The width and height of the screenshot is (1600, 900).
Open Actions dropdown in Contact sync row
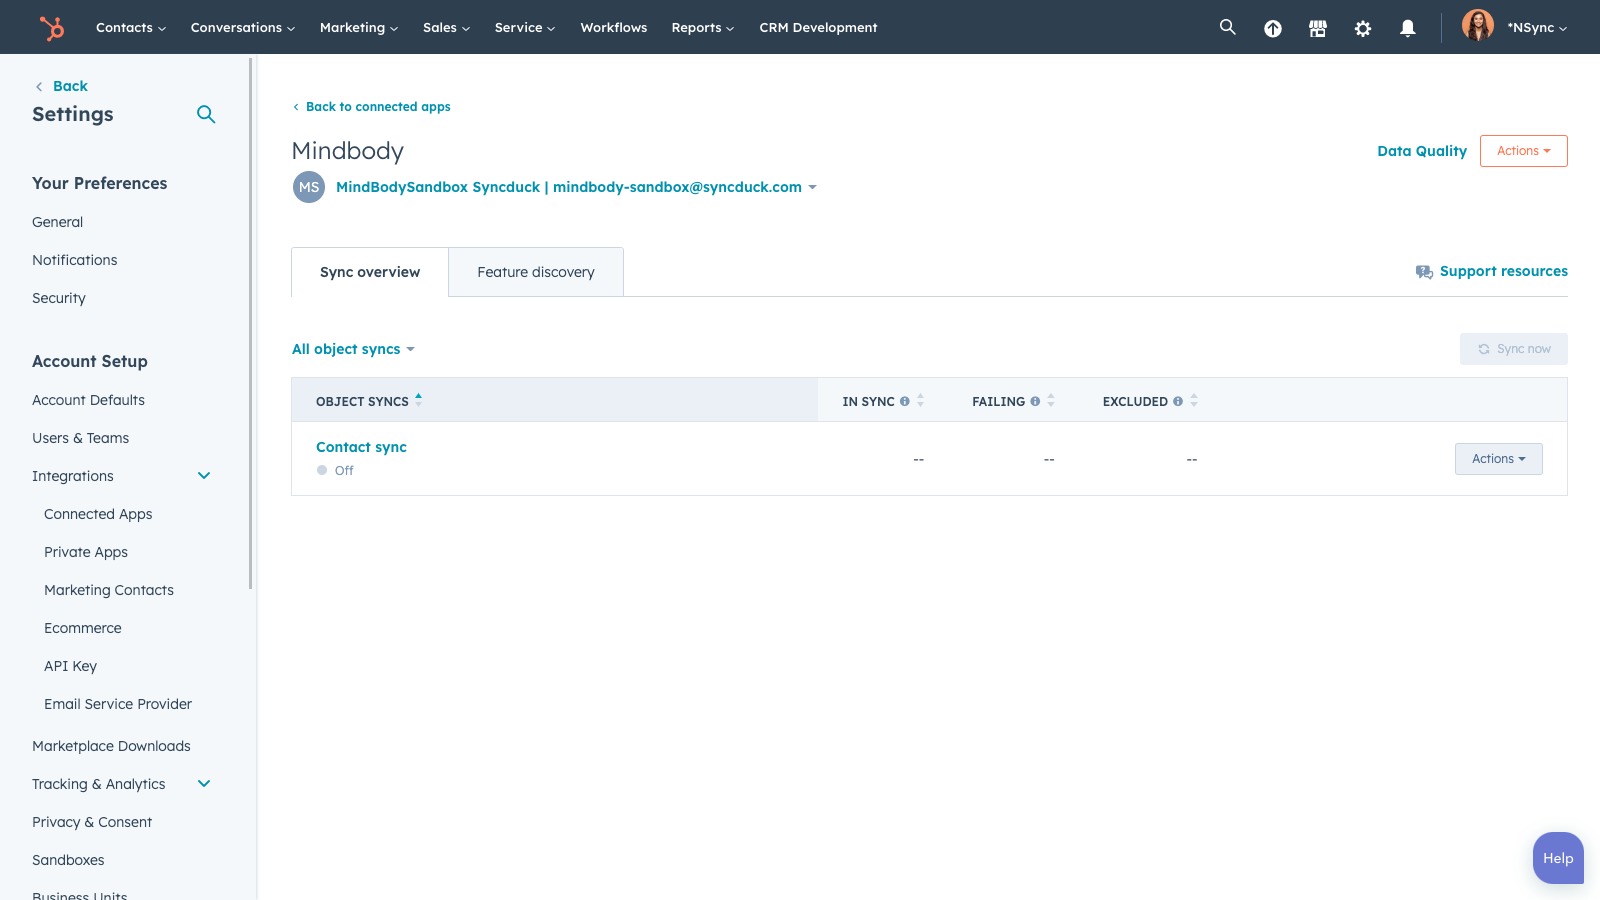pos(1498,459)
